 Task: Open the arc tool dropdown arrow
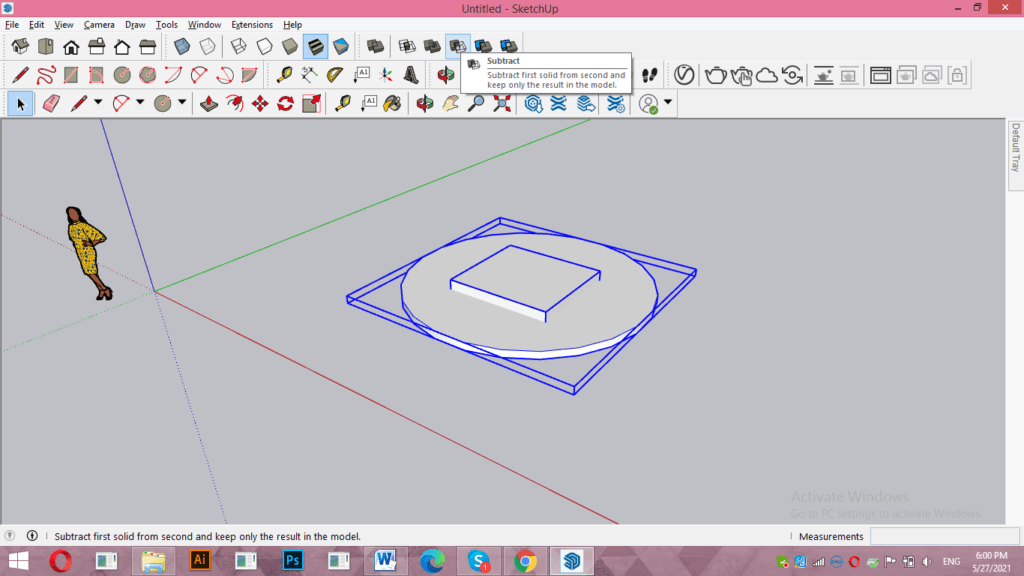pyautogui.click(x=139, y=103)
